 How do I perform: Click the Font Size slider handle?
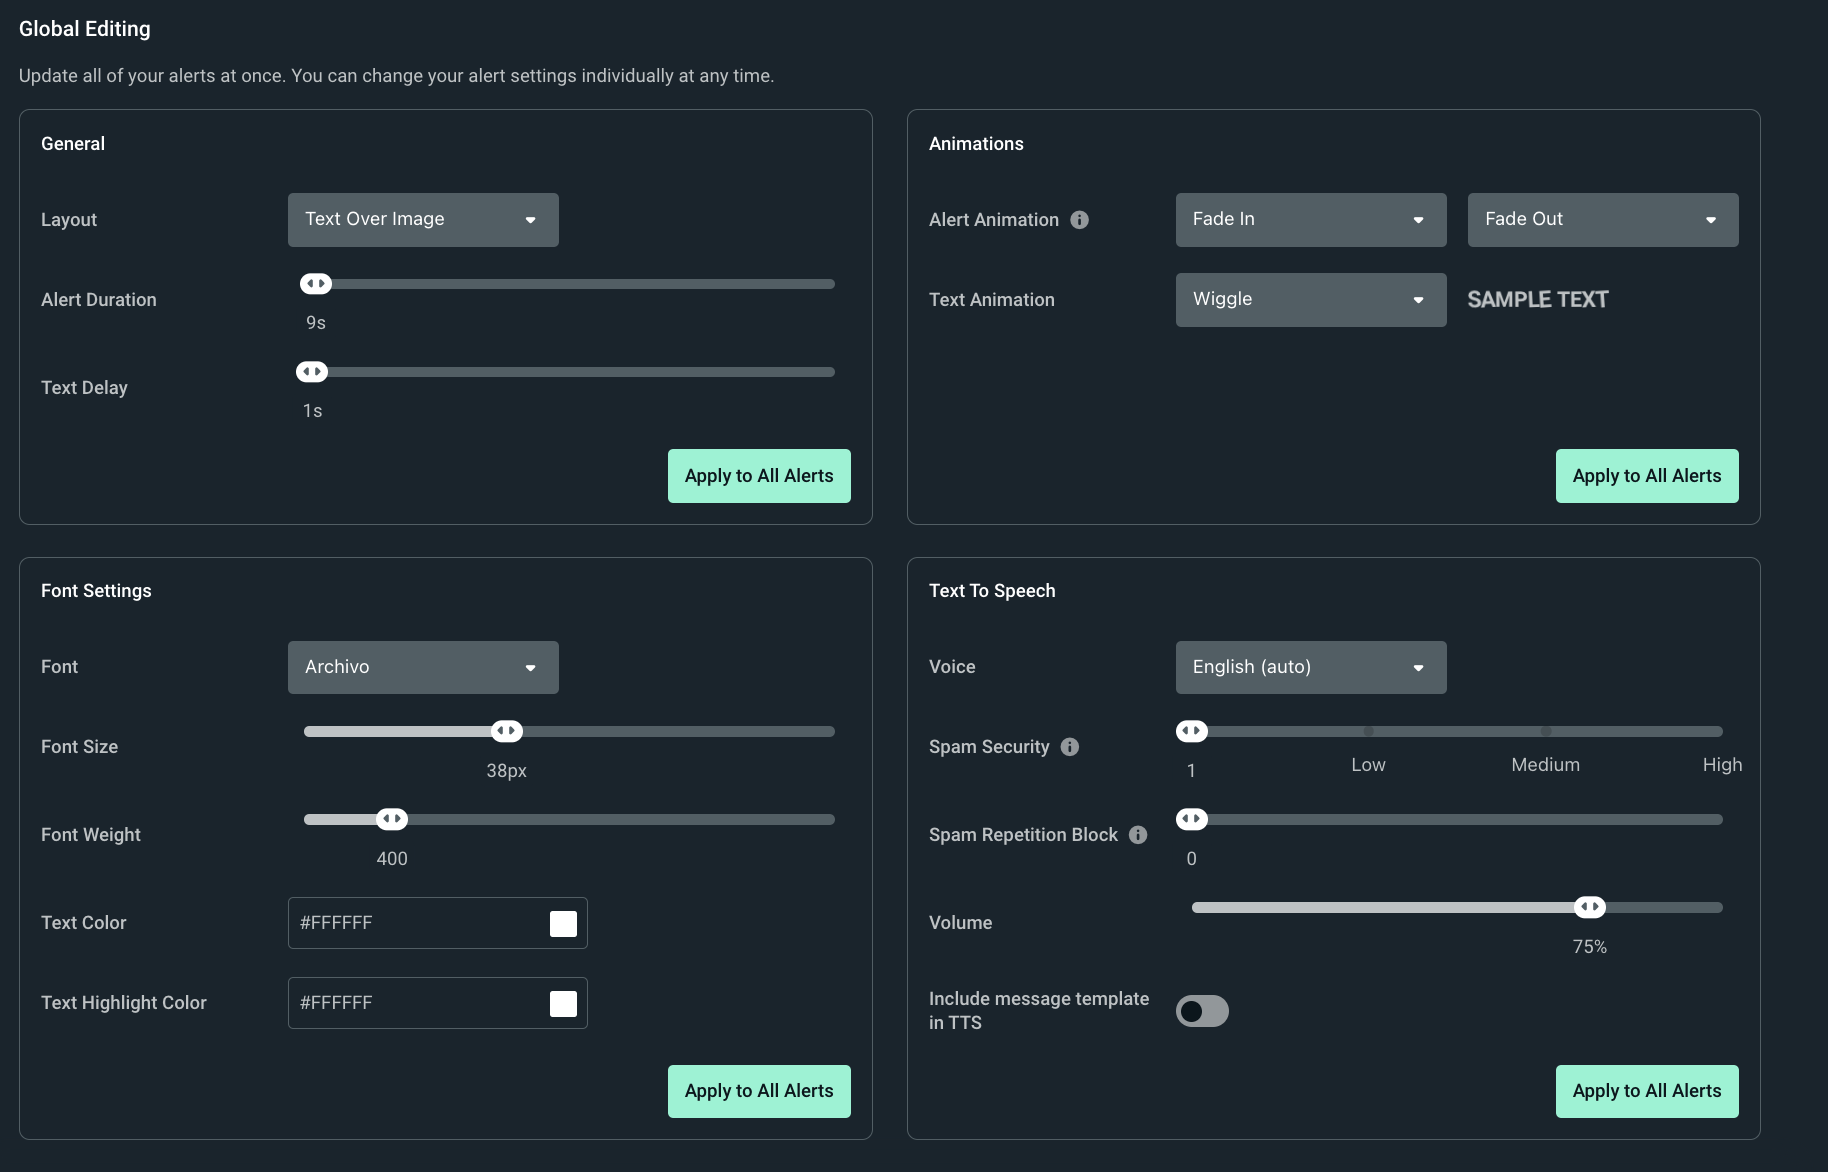pyautogui.click(x=507, y=732)
